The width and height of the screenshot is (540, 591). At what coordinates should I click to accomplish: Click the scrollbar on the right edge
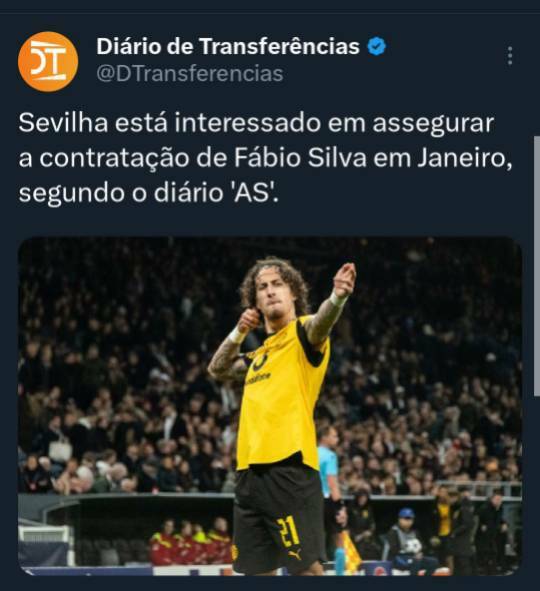[537, 266]
